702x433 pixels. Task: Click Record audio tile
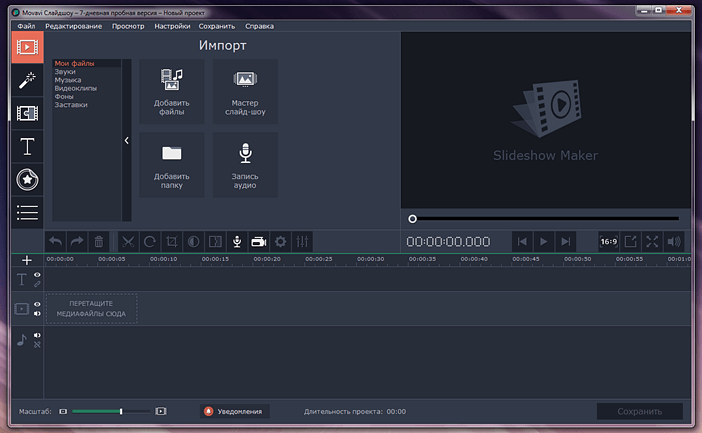point(245,165)
